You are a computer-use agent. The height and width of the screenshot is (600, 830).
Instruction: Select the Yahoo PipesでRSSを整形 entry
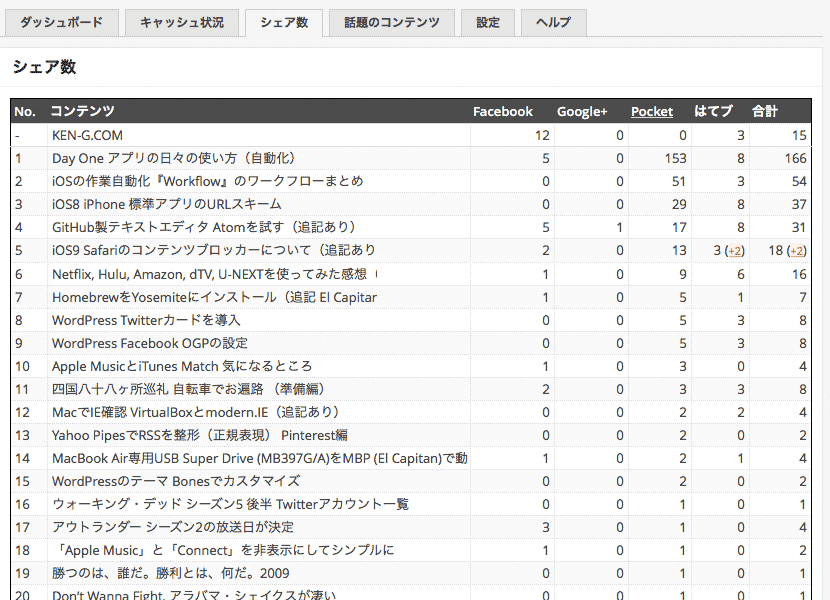pos(200,435)
